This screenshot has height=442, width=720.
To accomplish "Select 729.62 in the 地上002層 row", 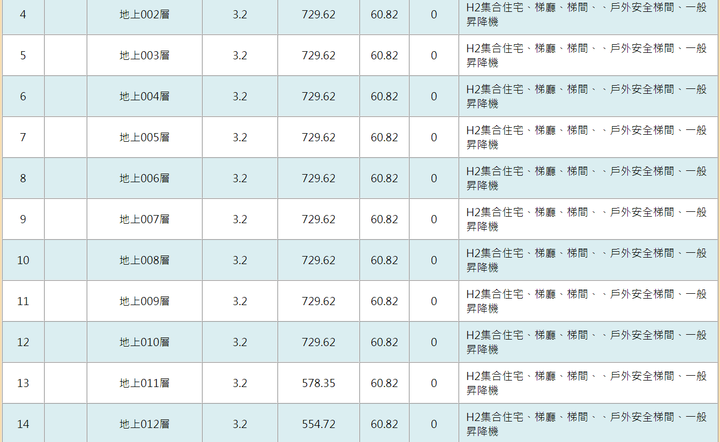I will tap(319, 15).
